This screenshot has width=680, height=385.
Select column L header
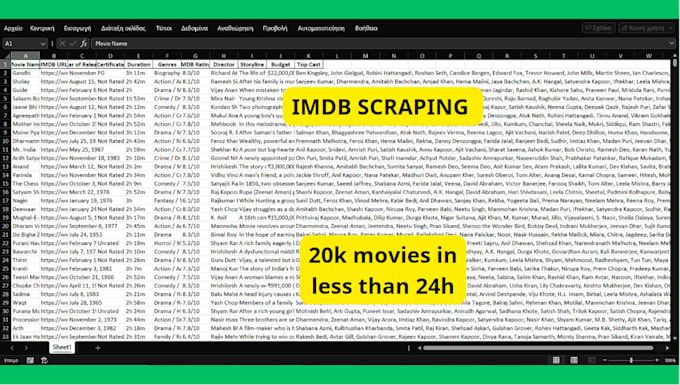pyautogui.click(x=337, y=55)
